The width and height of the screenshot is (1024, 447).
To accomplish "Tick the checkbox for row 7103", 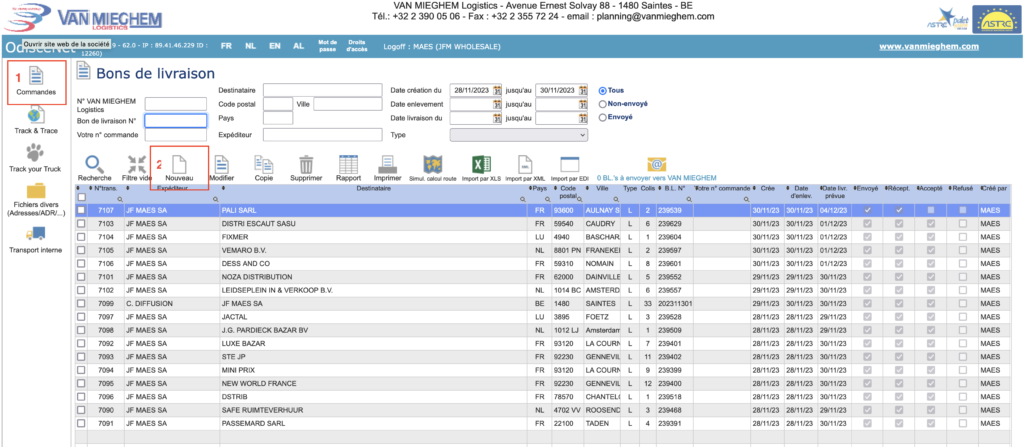I will [x=82, y=224].
